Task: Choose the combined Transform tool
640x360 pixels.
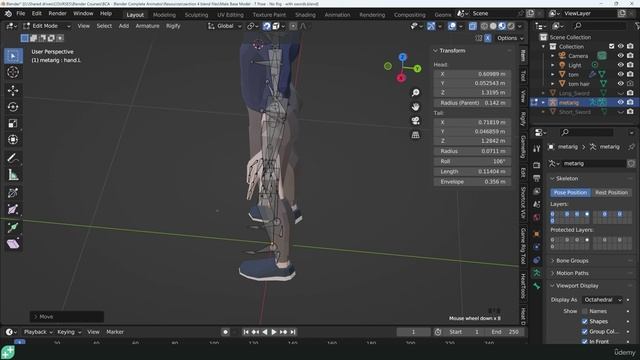Action: click(x=13, y=140)
